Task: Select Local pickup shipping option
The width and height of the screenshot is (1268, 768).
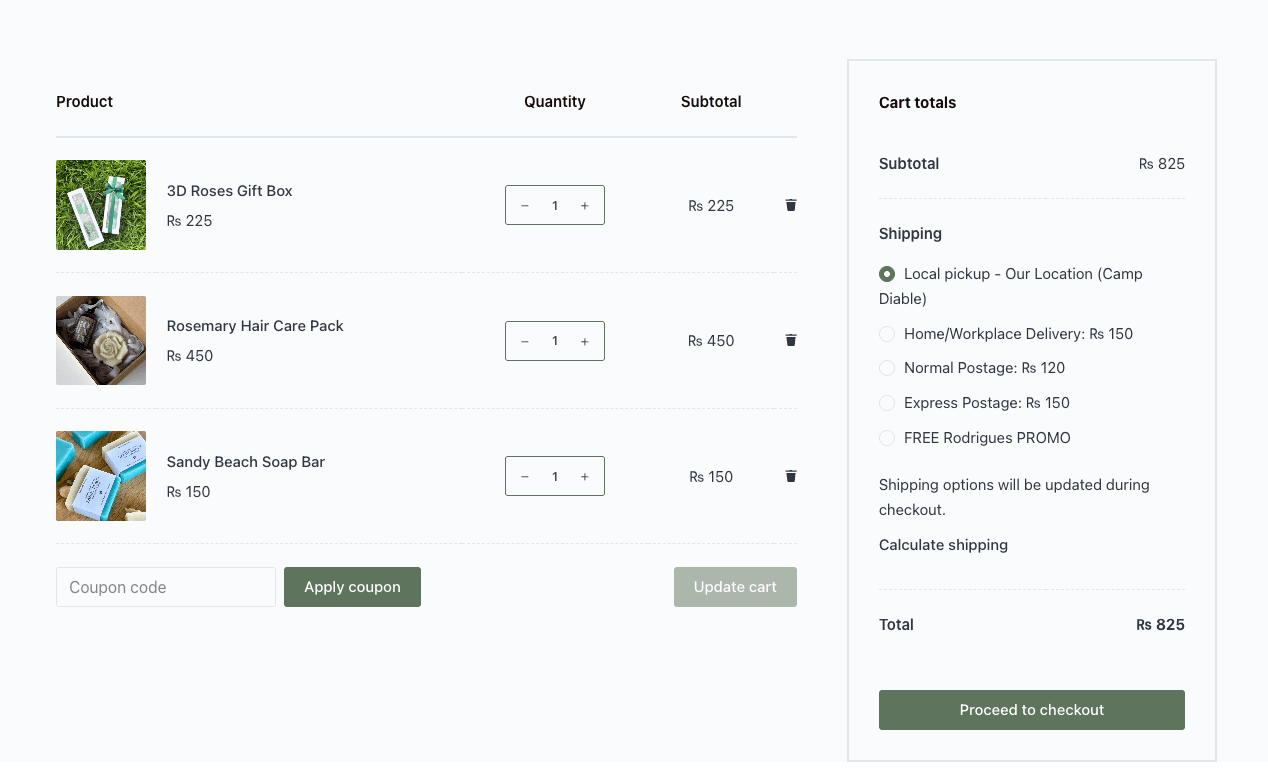Action: click(x=887, y=274)
